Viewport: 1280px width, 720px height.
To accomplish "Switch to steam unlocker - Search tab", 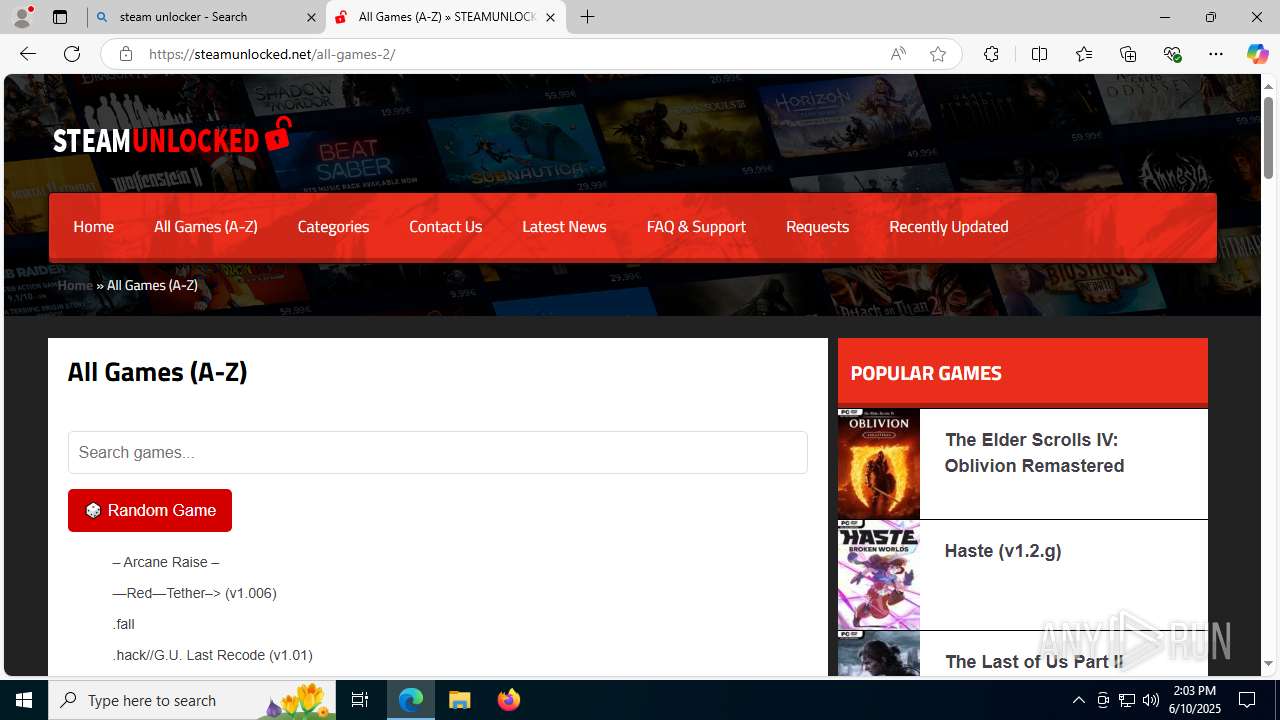I will pos(206,17).
